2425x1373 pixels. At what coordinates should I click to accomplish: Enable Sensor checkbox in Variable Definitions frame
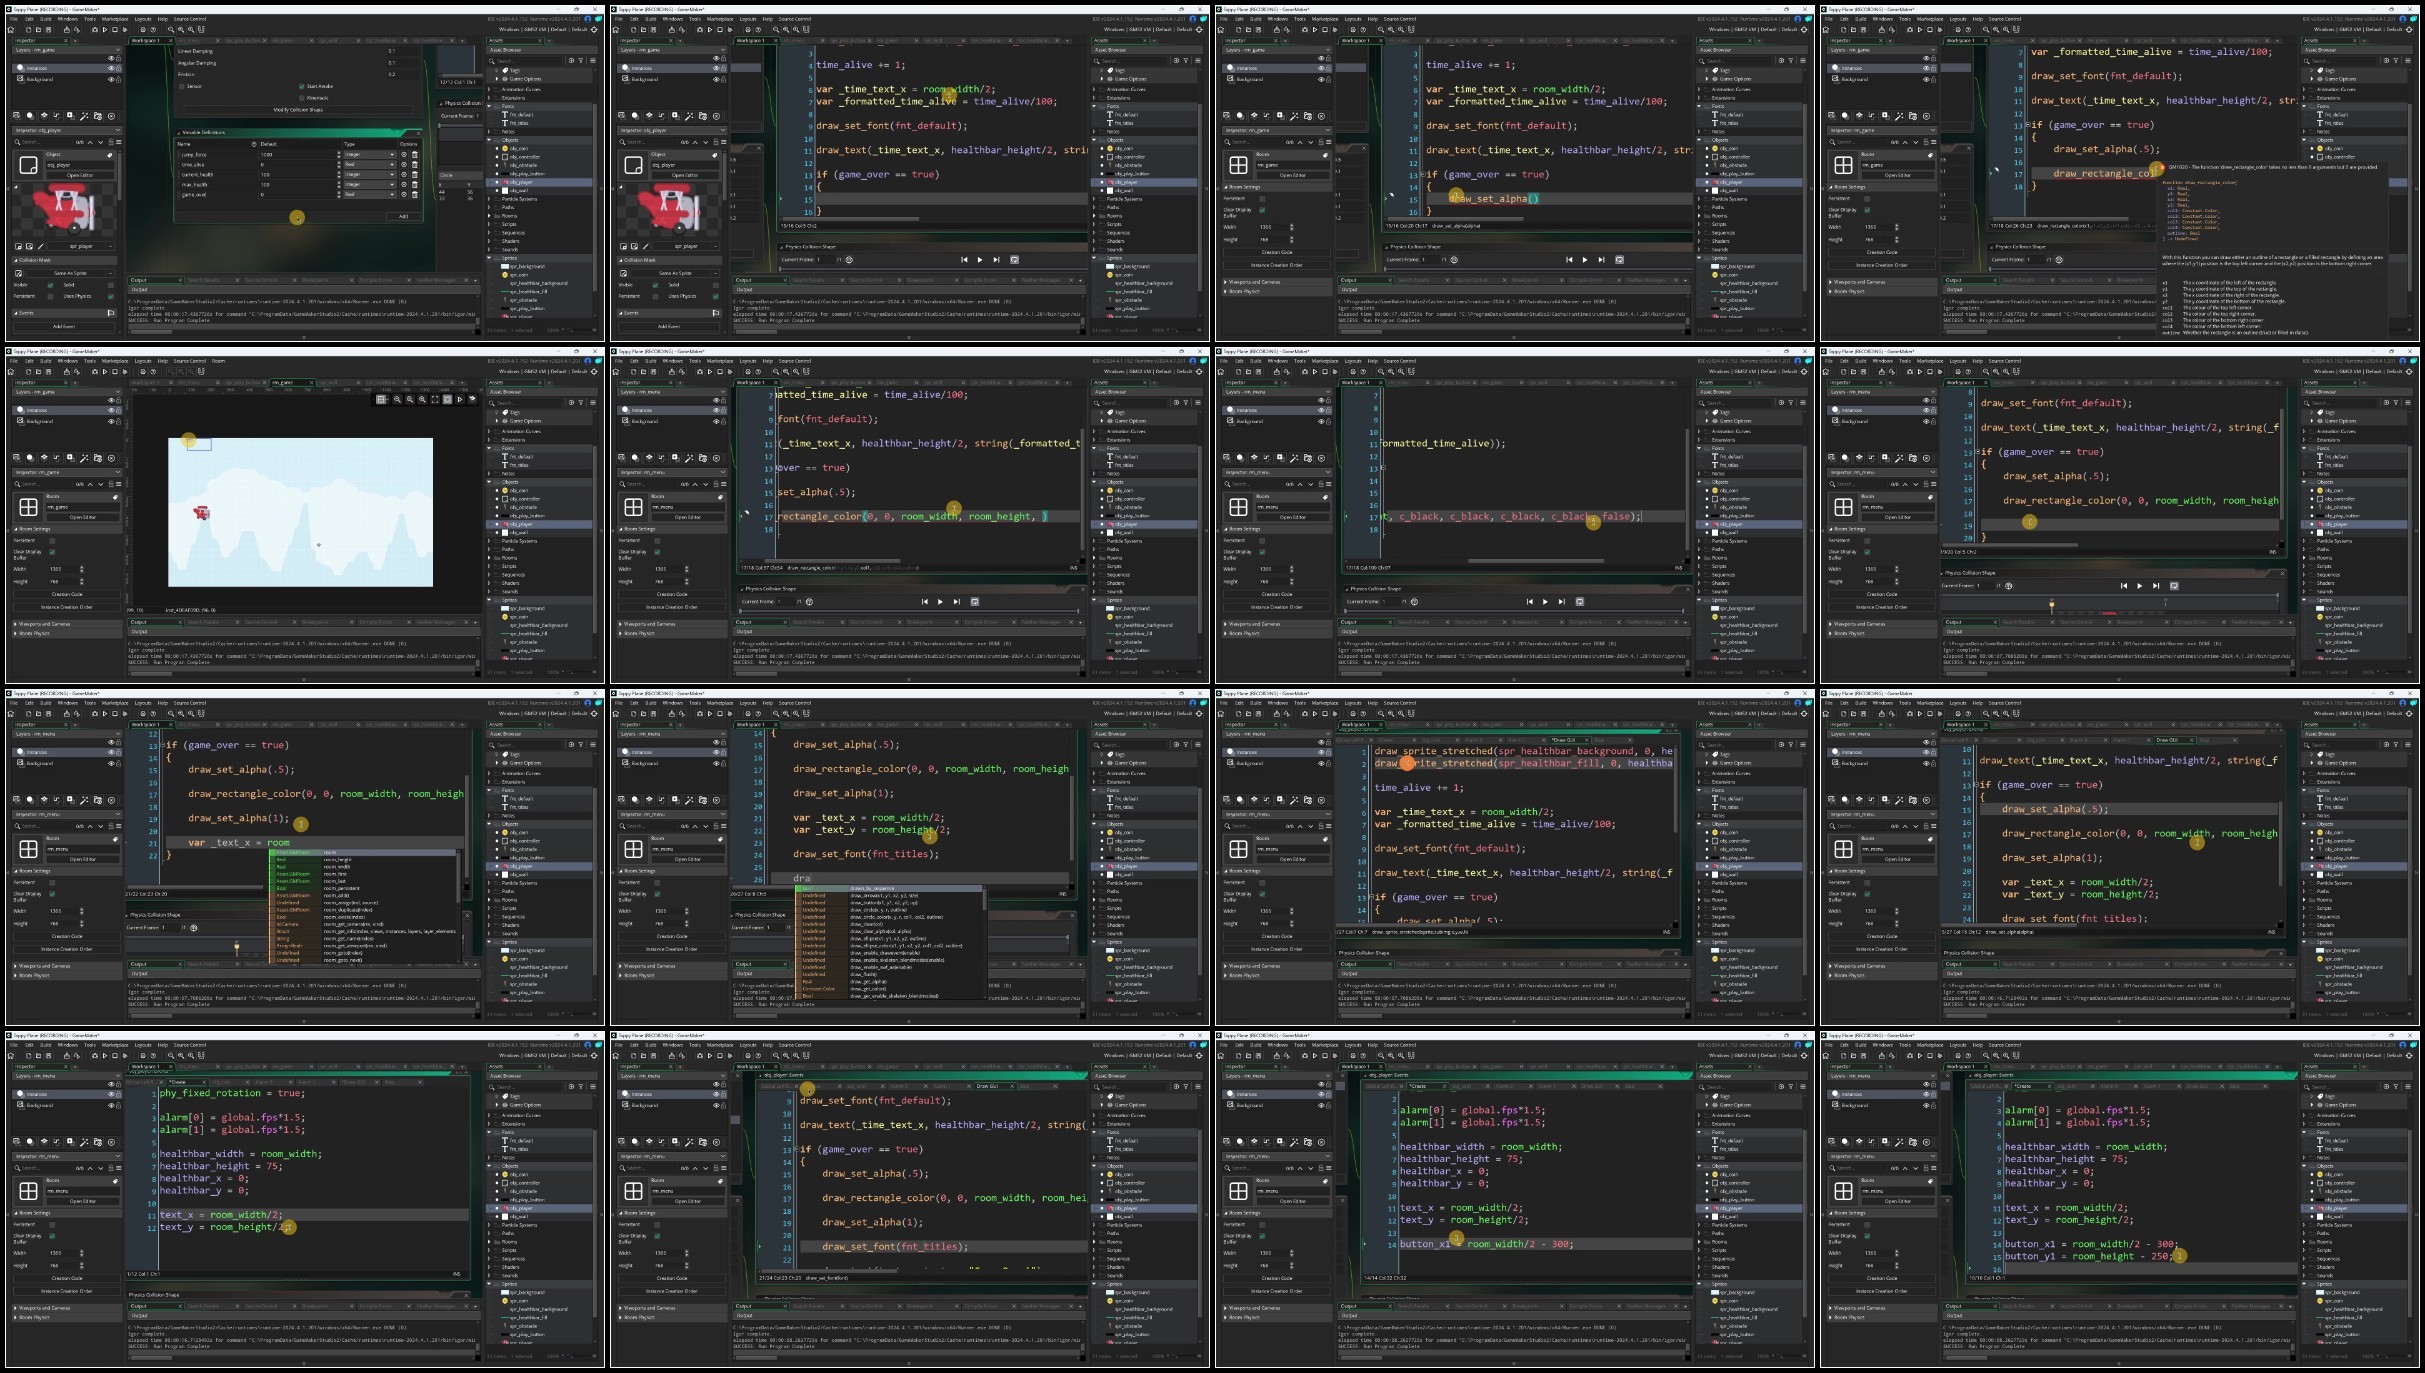[182, 86]
